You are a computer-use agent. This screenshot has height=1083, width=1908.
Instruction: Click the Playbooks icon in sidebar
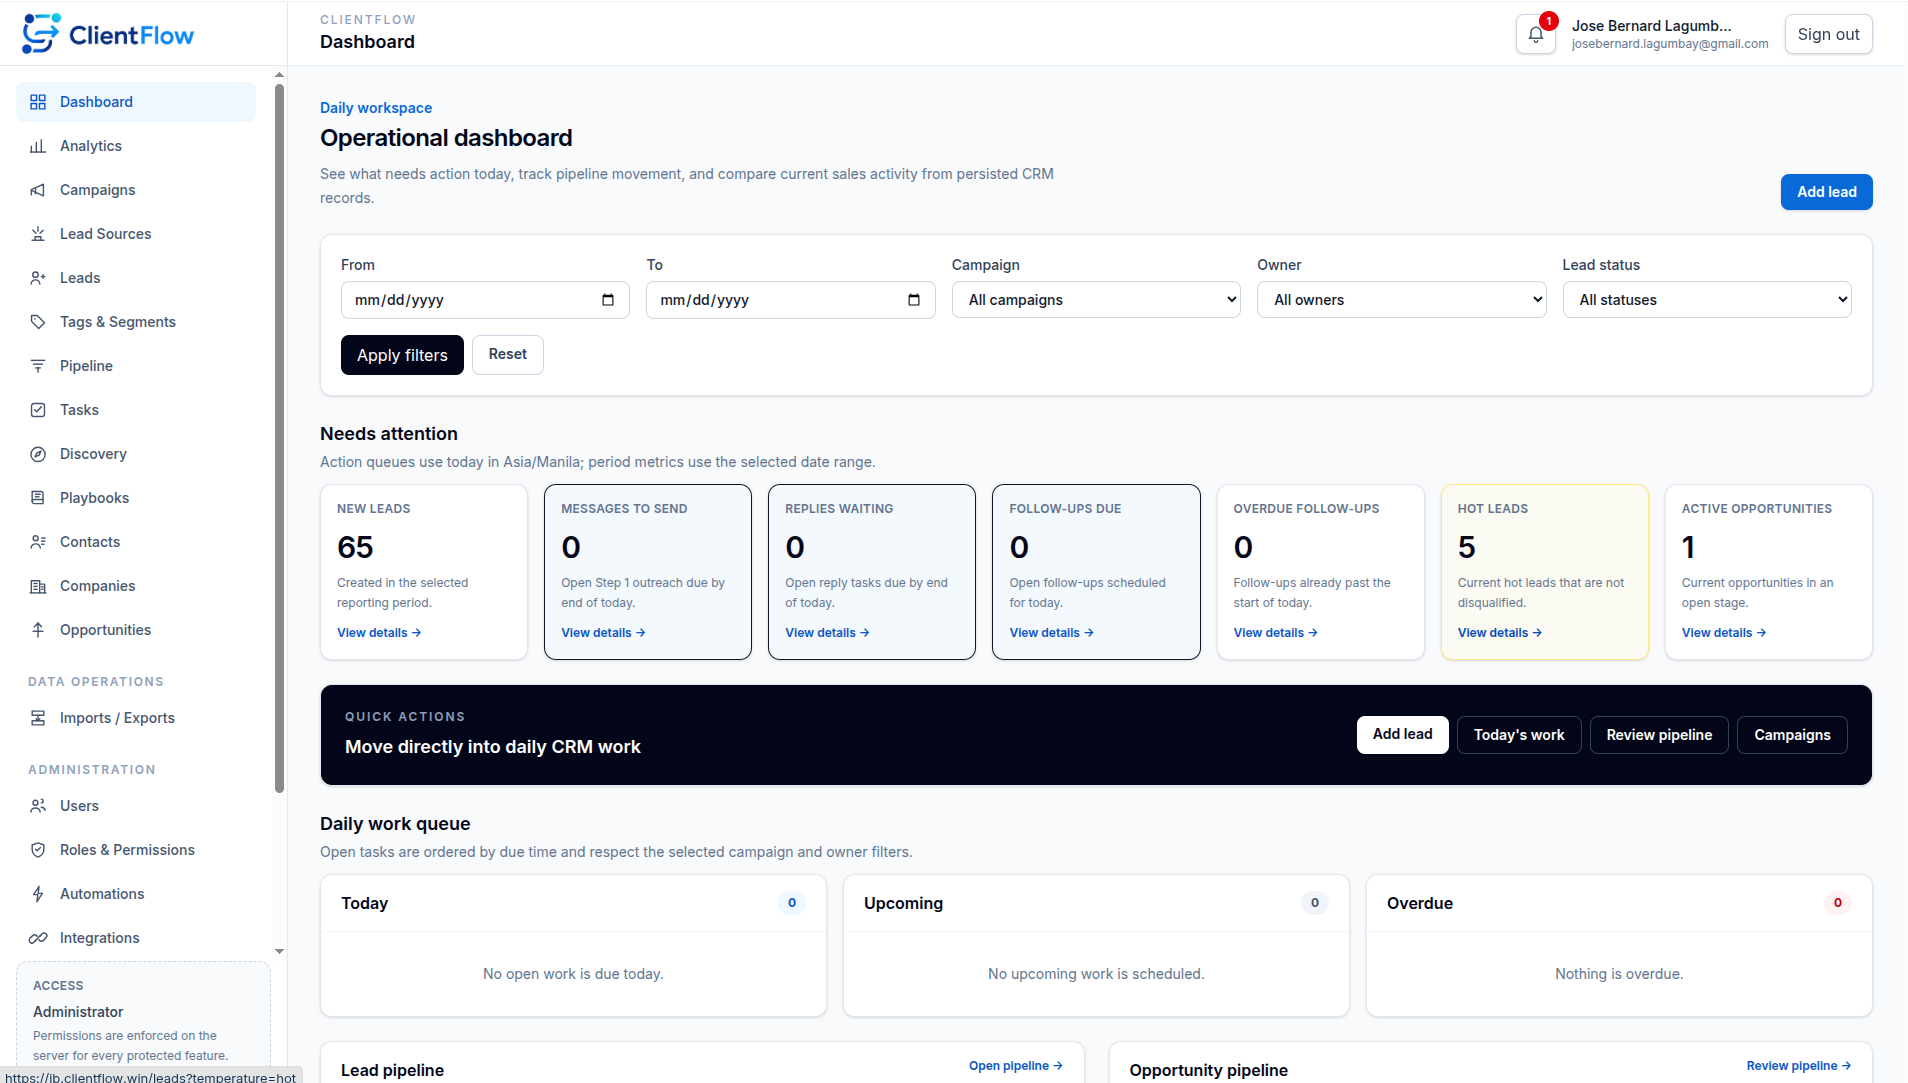[x=38, y=498]
